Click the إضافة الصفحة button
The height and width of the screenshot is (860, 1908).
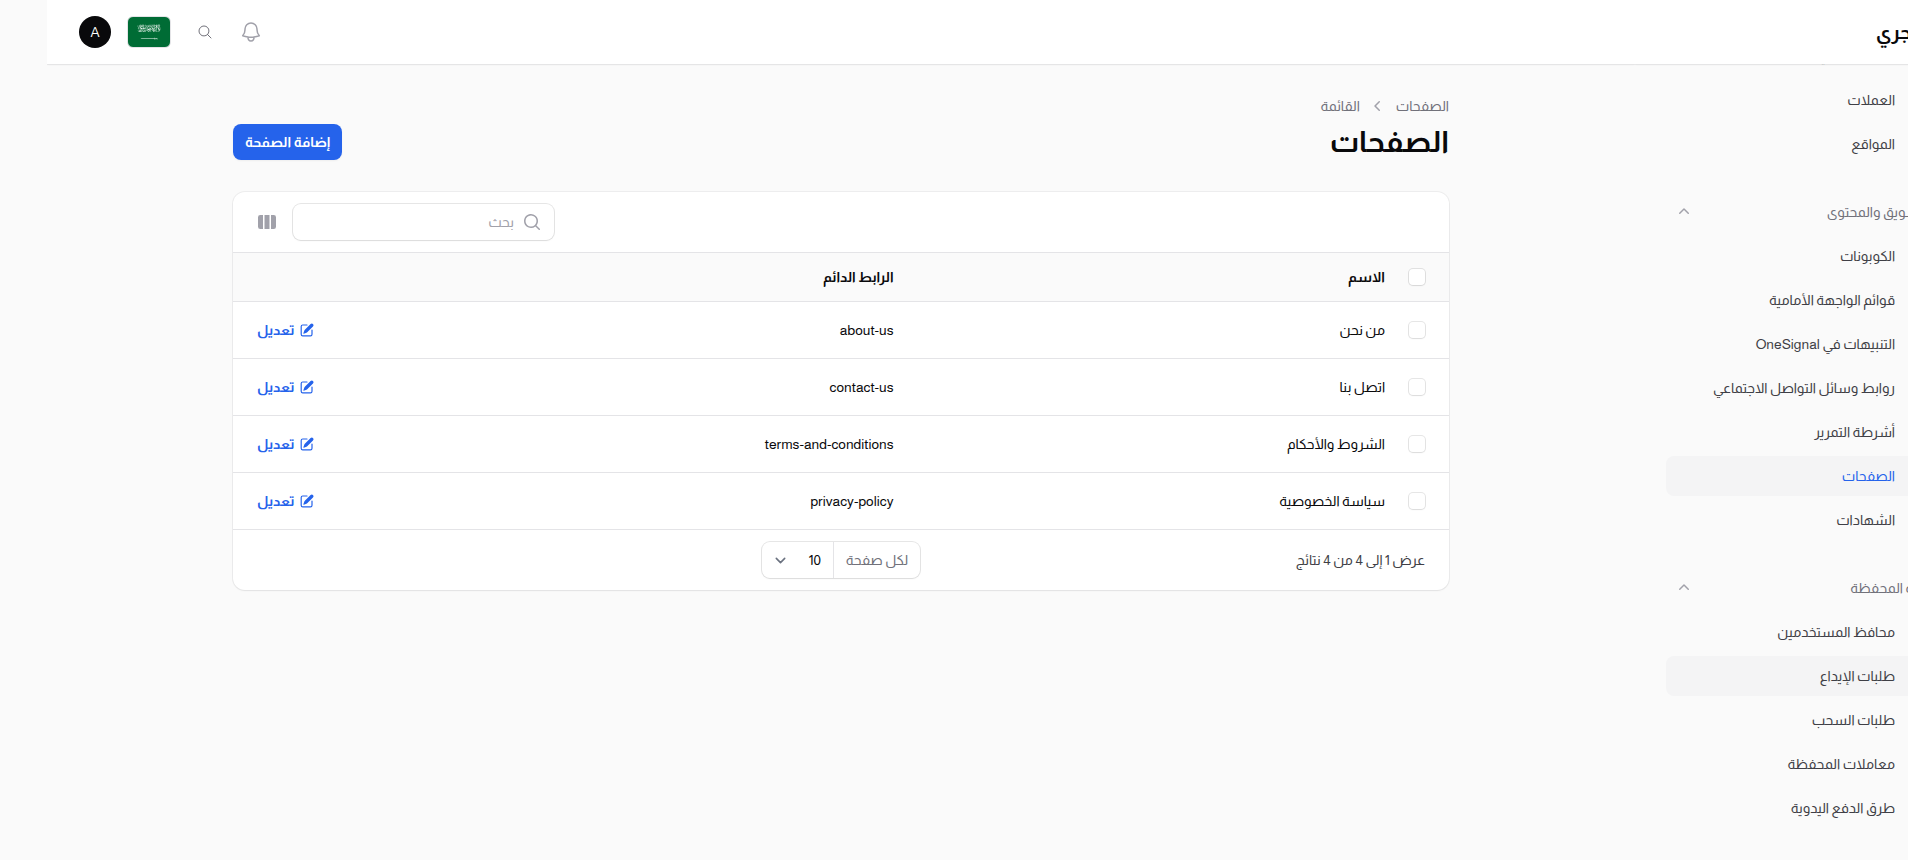point(287,142)
